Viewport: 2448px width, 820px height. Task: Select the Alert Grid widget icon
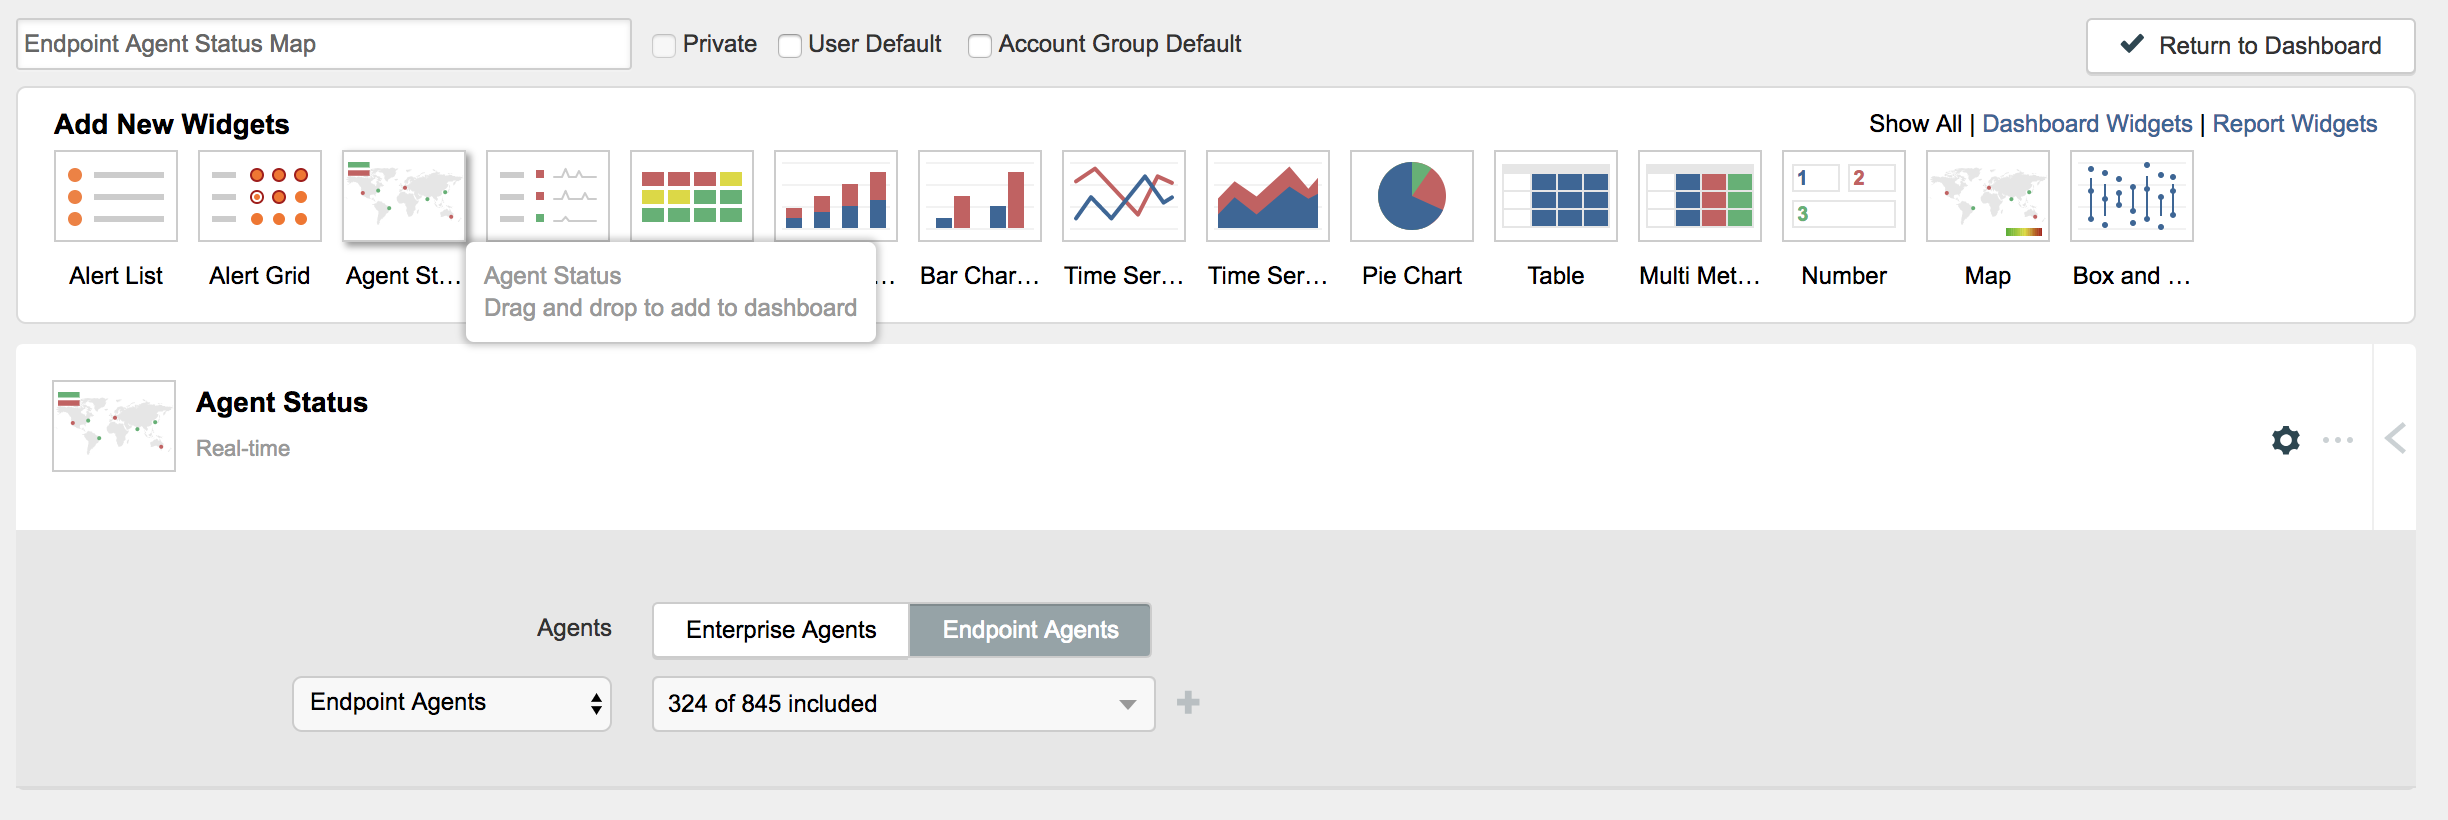pos(260,196)
